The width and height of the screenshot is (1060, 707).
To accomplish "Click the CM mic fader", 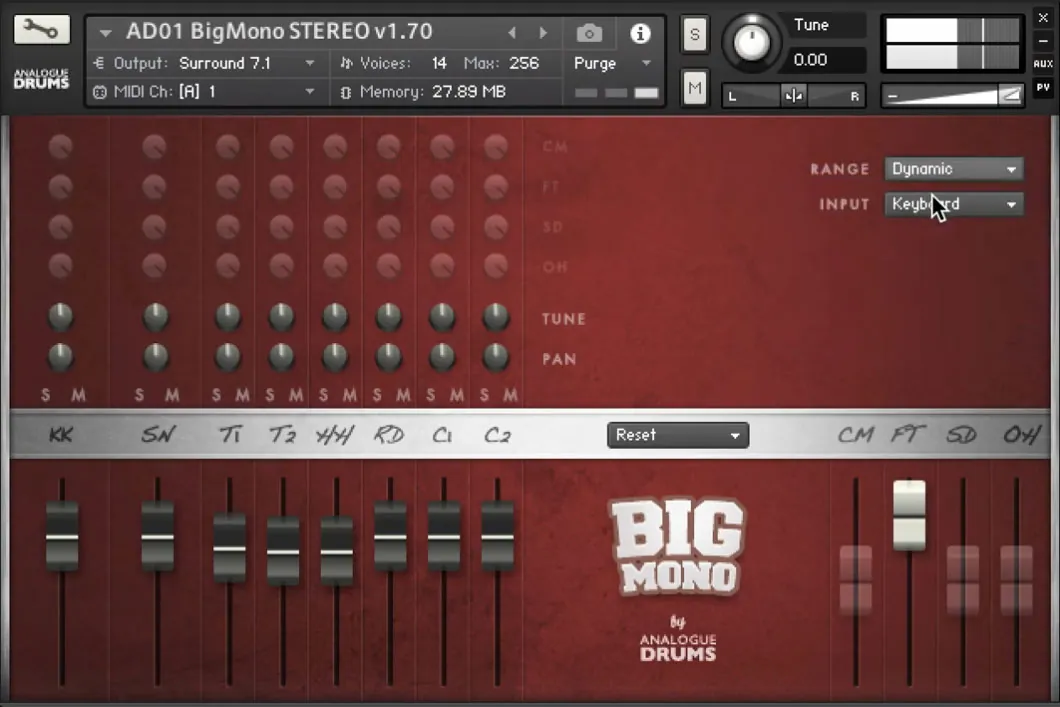I will point(856,581).
